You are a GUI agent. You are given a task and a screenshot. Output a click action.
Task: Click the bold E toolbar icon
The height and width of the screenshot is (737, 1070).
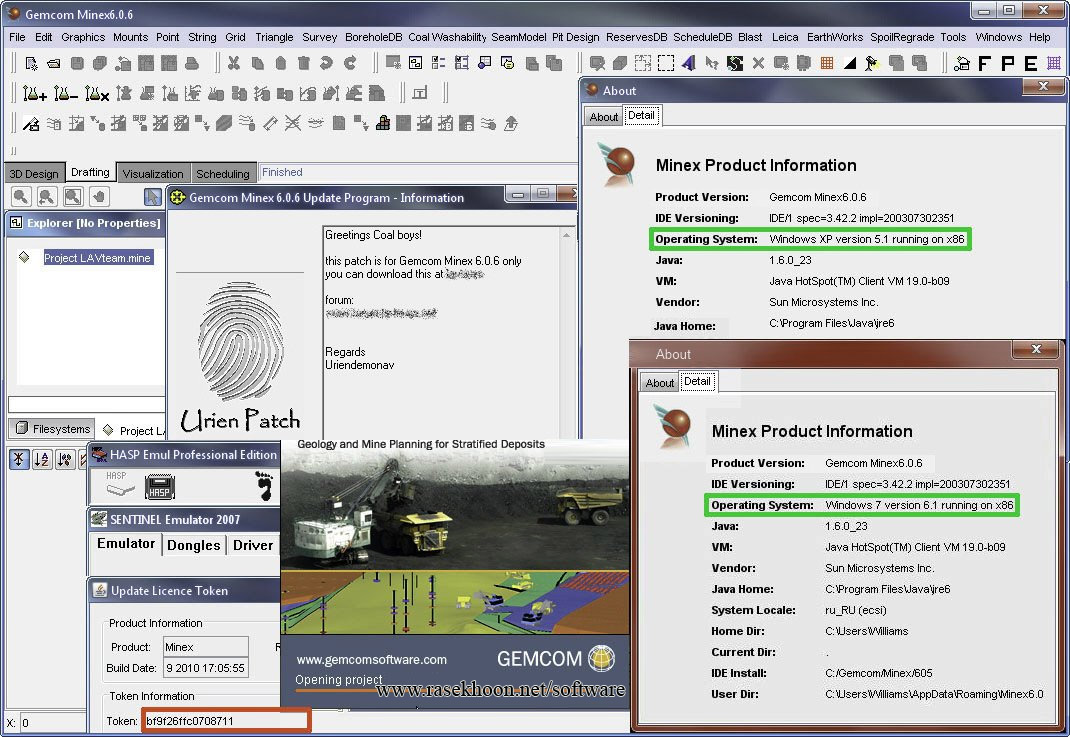pos(1030,64)
